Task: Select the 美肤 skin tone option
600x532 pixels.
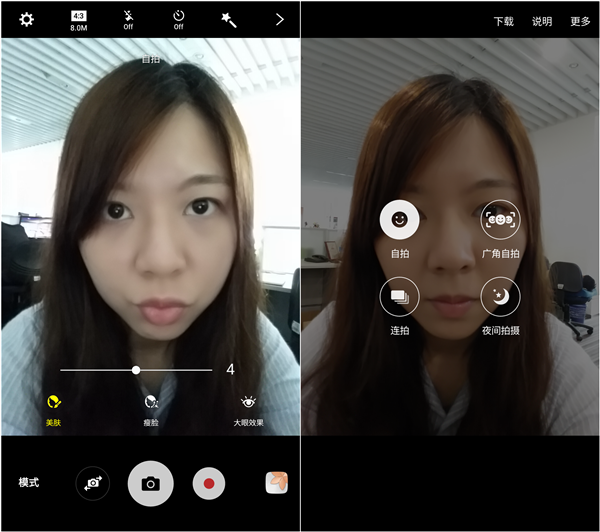Action: (x=53, y=408)
